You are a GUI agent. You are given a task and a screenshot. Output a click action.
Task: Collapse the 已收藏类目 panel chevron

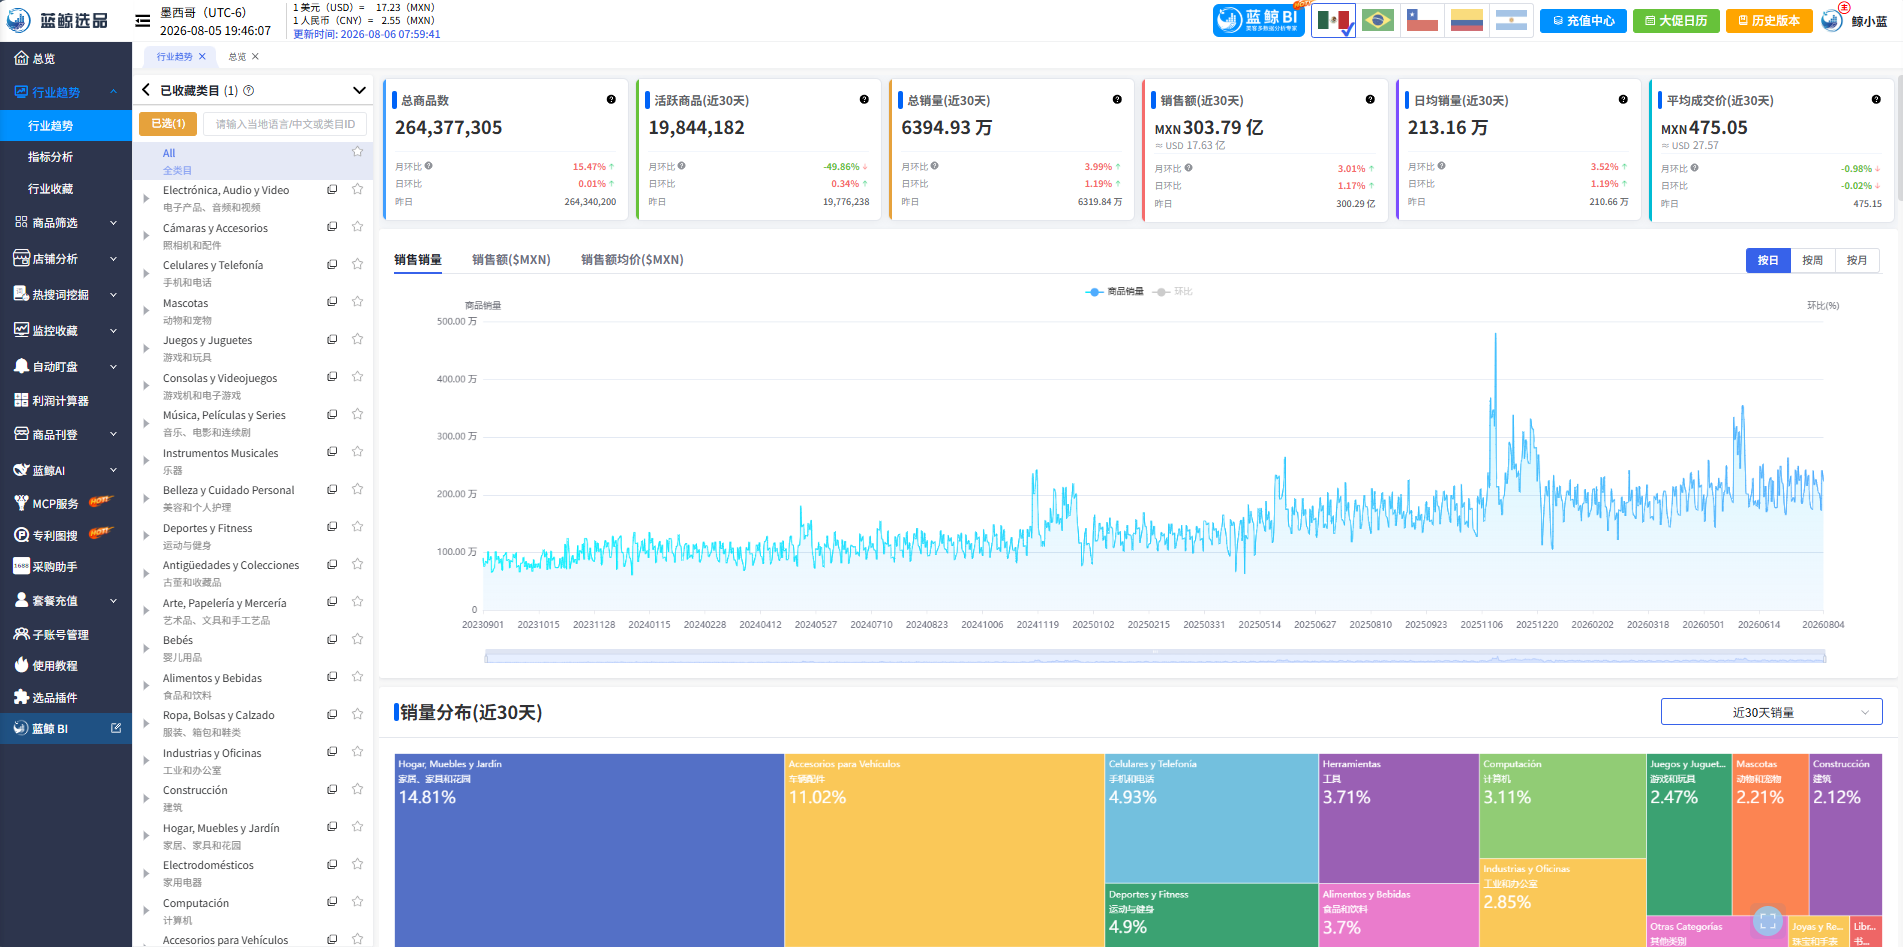pos(359,90)
